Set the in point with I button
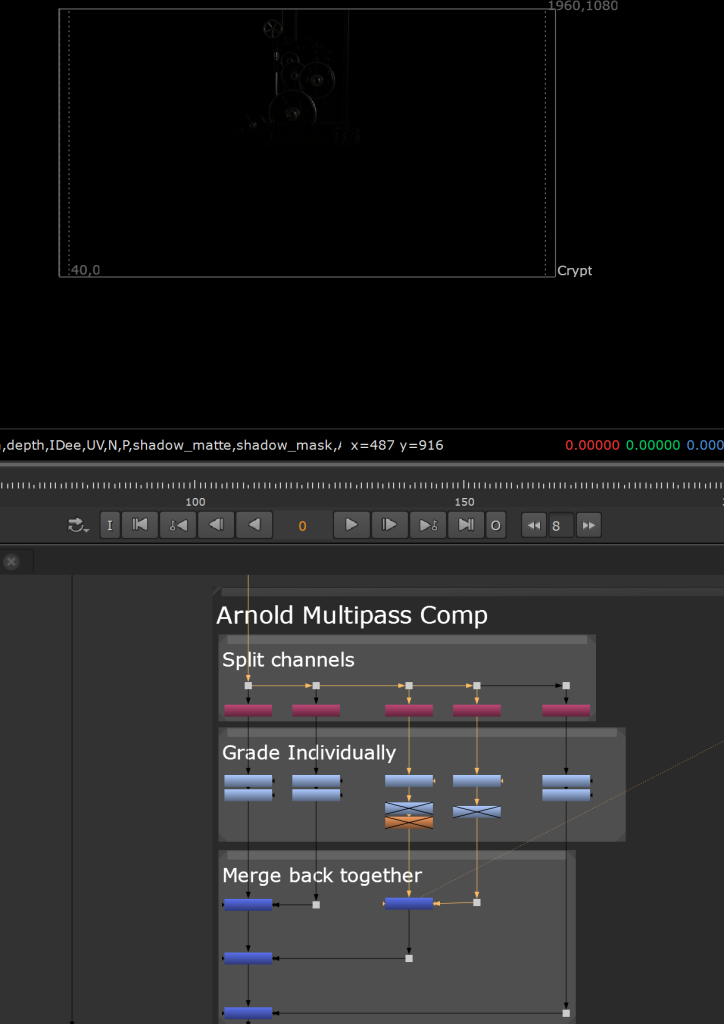The image size is (724, 1024). (110, 526)
